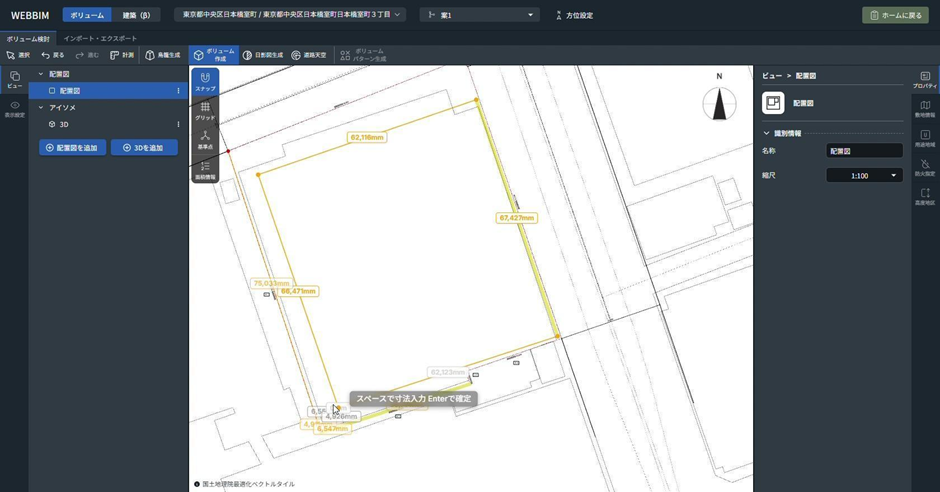This screenshot has height=492, width=940.
Task: Open the 敷地情報 side panel icon
Action: [925, 108]
